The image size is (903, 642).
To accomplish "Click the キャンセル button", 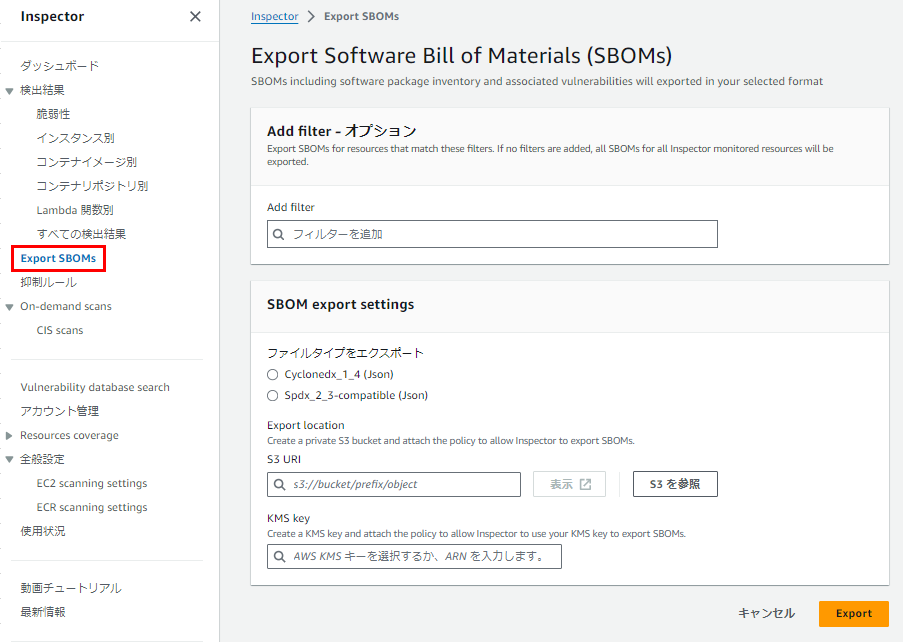I will (x=767, y=614).
